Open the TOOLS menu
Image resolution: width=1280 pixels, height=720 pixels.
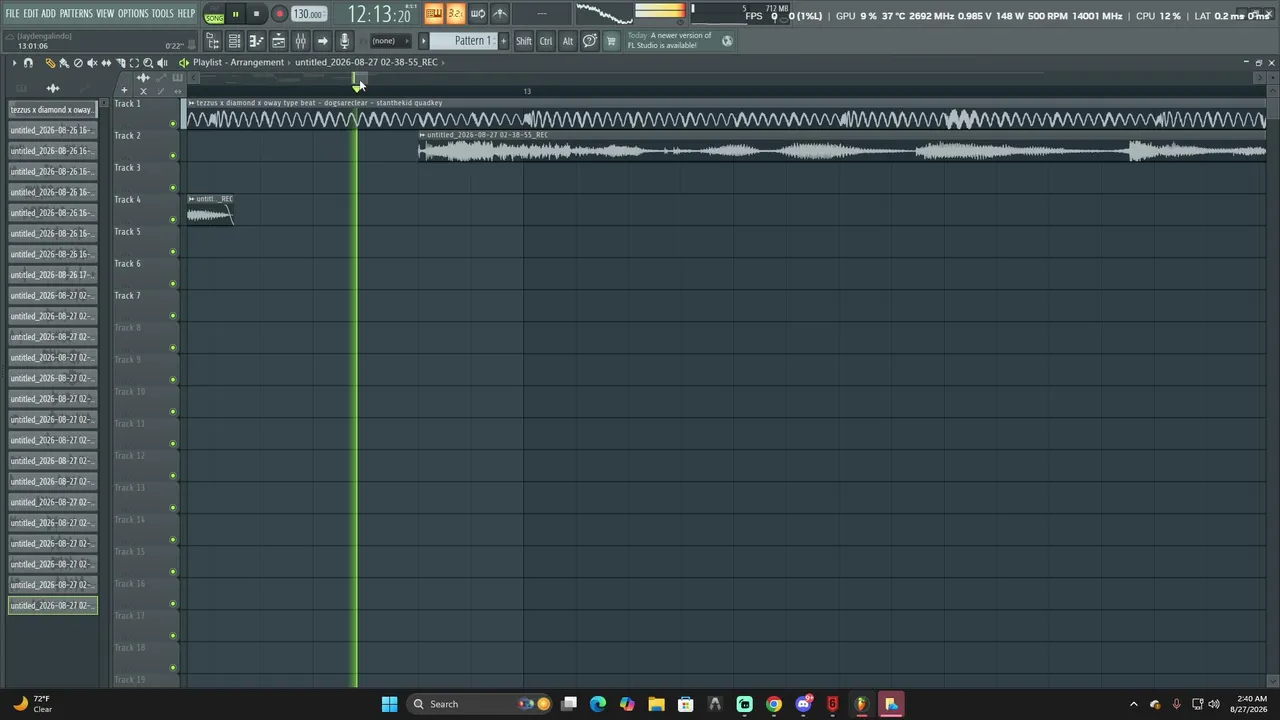[x=163, y=13]
